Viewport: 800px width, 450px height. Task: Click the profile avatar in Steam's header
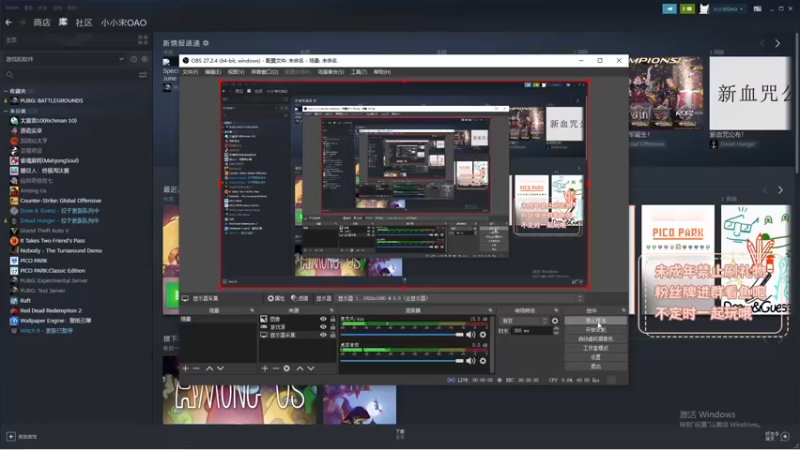tap(704, 9)
